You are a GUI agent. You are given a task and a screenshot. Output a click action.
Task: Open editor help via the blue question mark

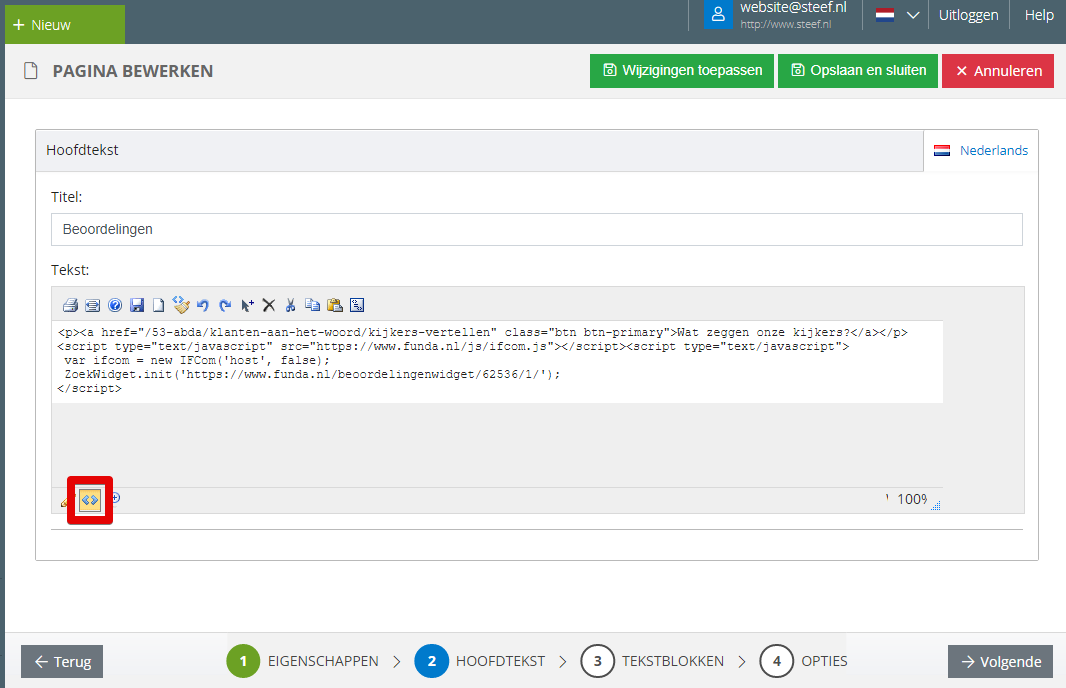click(x=115, y=305)
